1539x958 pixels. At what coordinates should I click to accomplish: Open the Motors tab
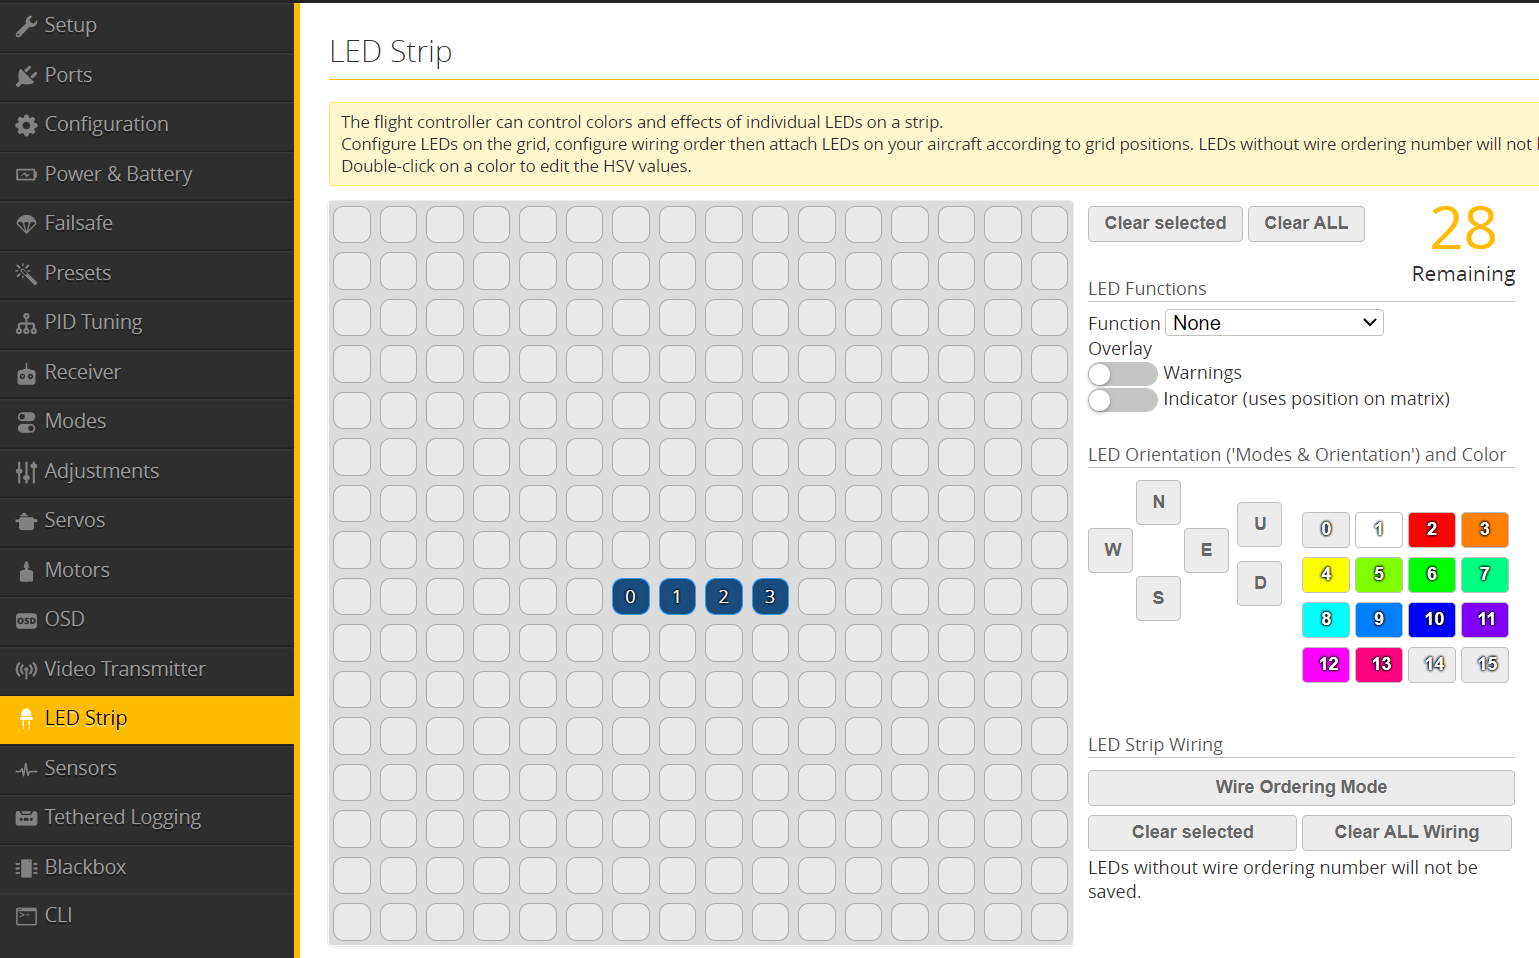77,570
